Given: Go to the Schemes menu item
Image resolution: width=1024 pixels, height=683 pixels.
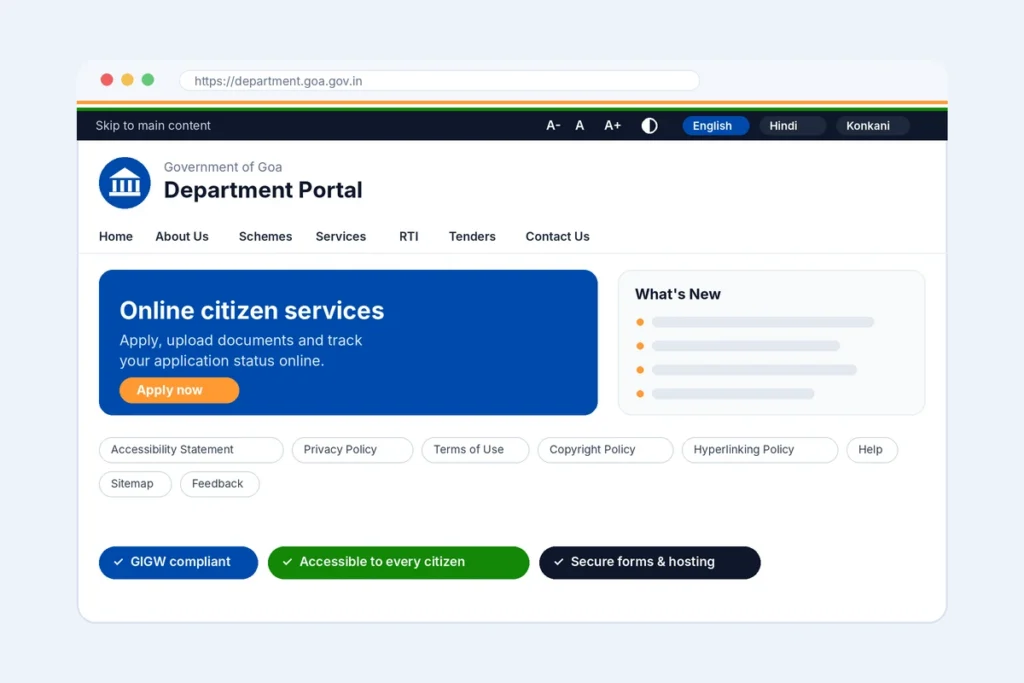Looking at the screenshot, I should (x=265, y=236).
